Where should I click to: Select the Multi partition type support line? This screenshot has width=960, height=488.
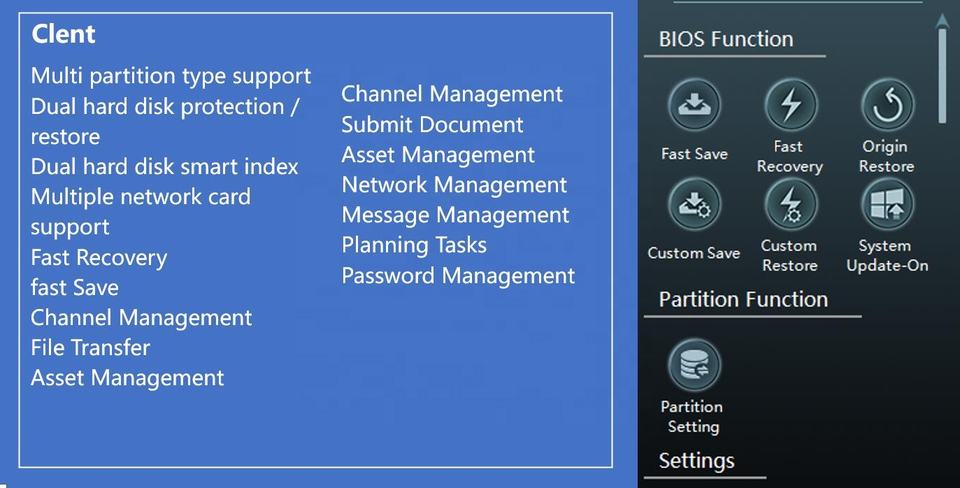[x=171, y=76]
